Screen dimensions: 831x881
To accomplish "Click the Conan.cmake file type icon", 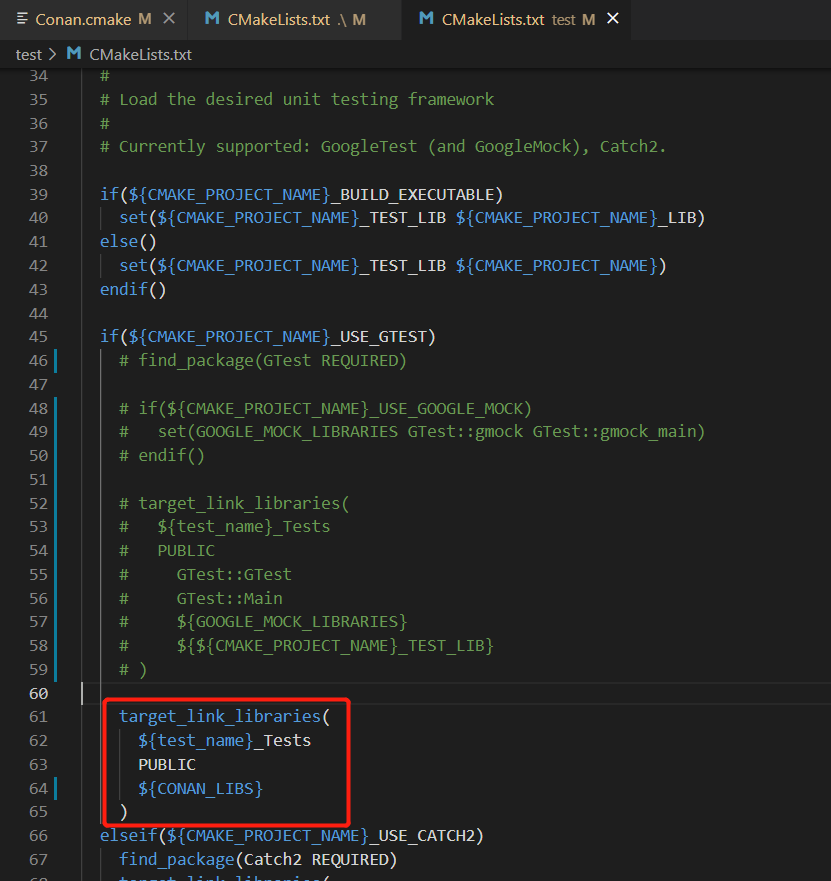I will [22, 19].
